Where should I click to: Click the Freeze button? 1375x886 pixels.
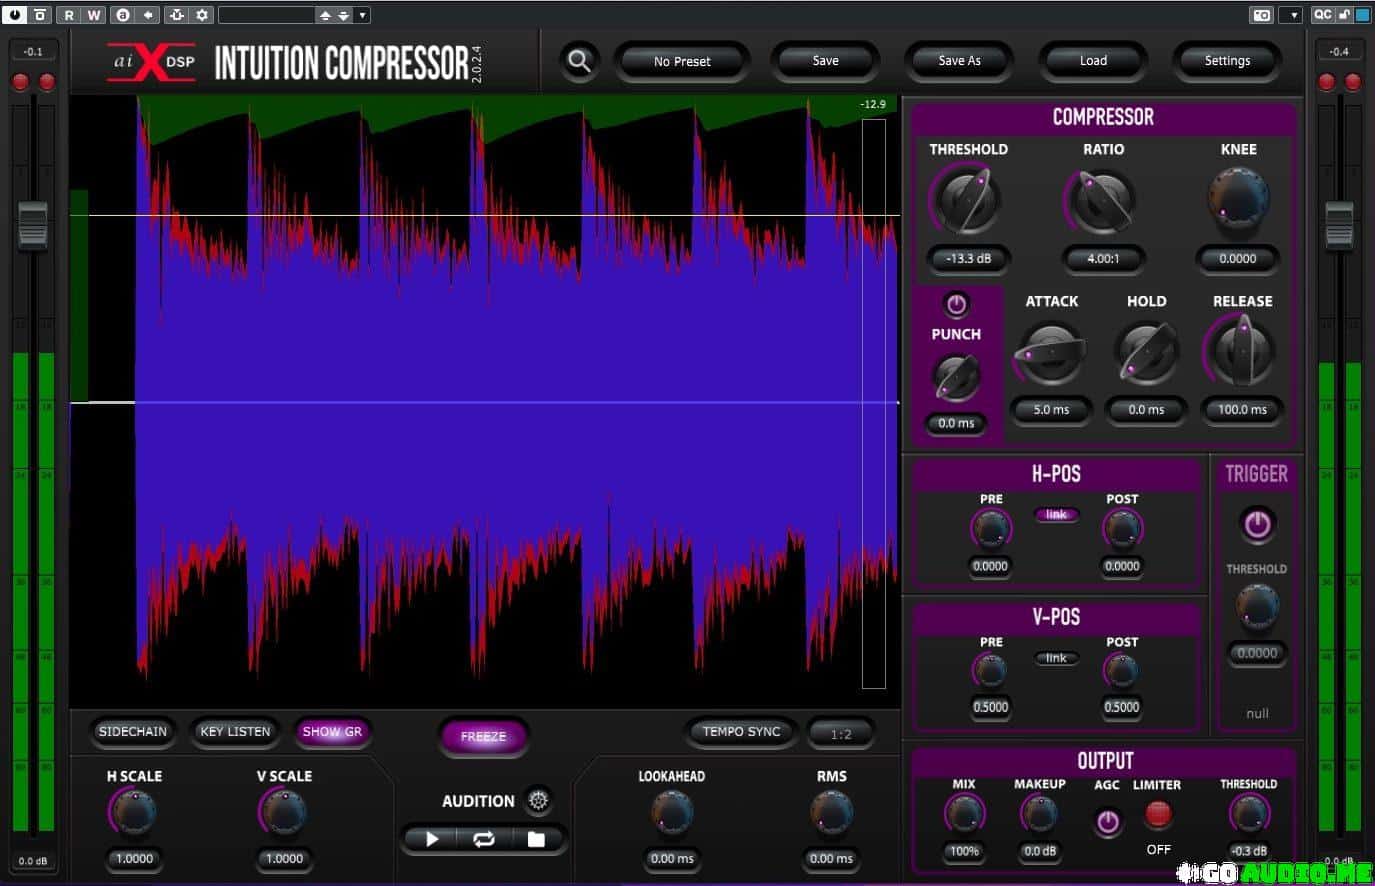click(x=483, y=737)
